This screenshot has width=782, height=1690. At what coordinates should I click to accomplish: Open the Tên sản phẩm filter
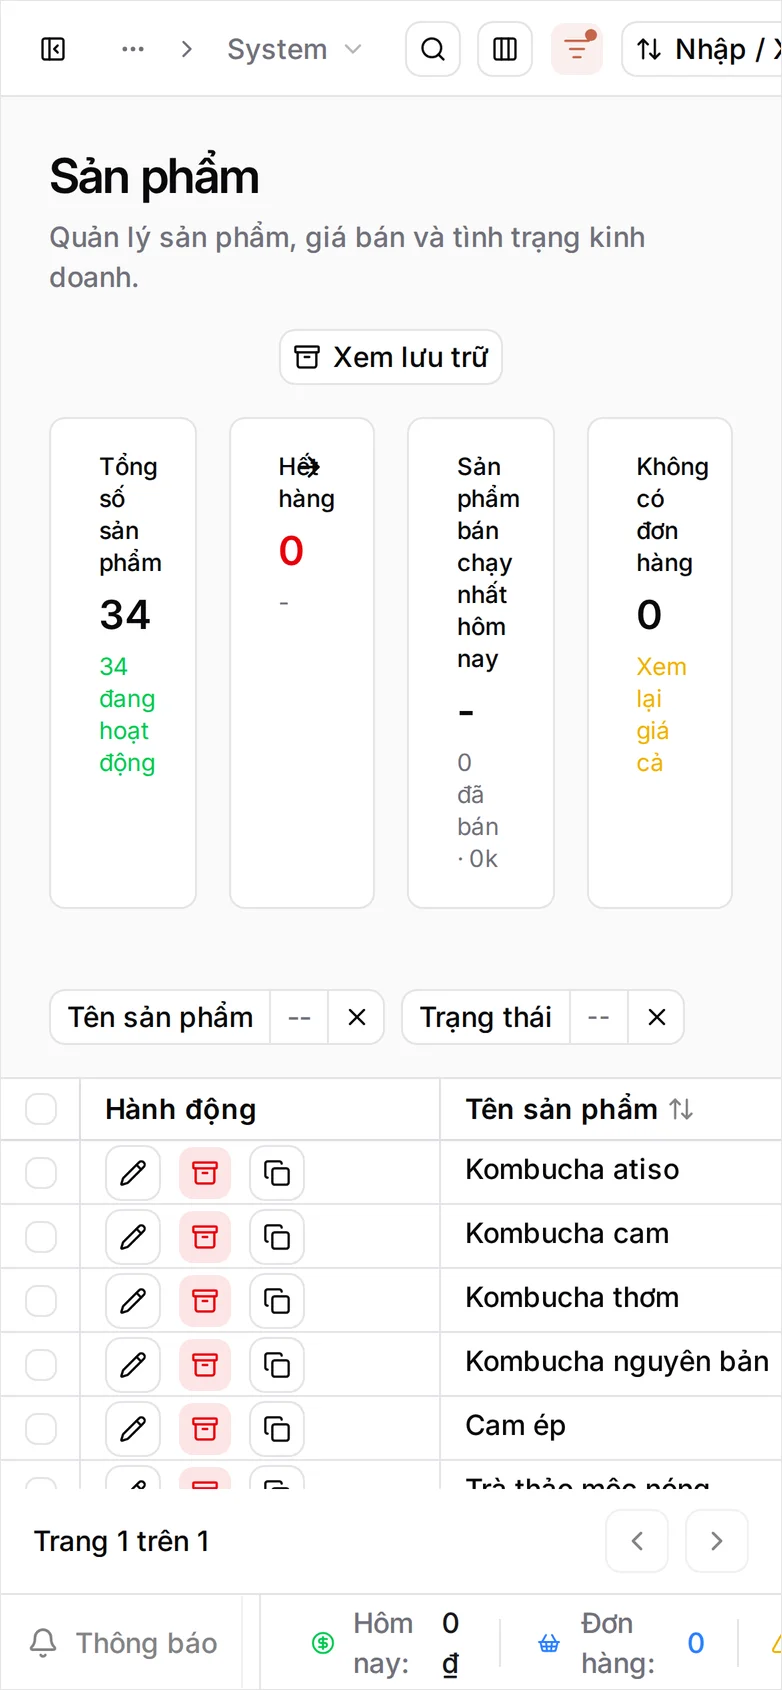[160, 1017]
